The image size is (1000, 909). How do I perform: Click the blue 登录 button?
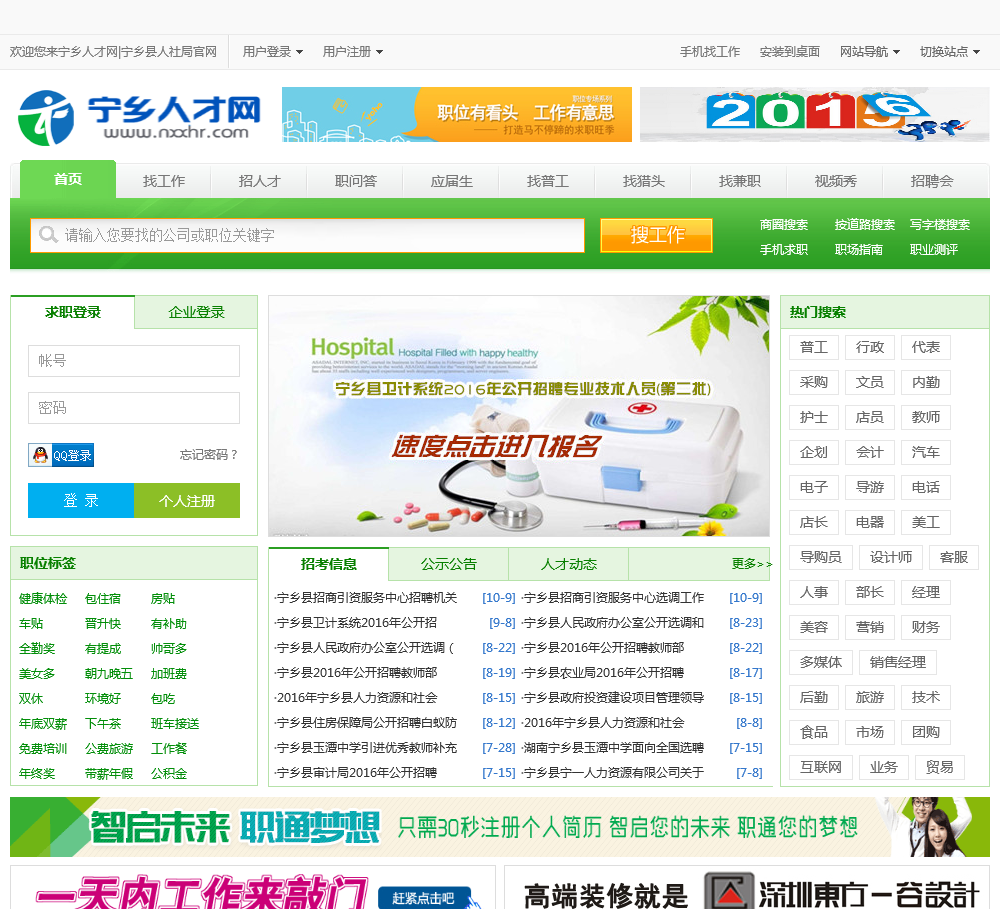pos(81,501)
